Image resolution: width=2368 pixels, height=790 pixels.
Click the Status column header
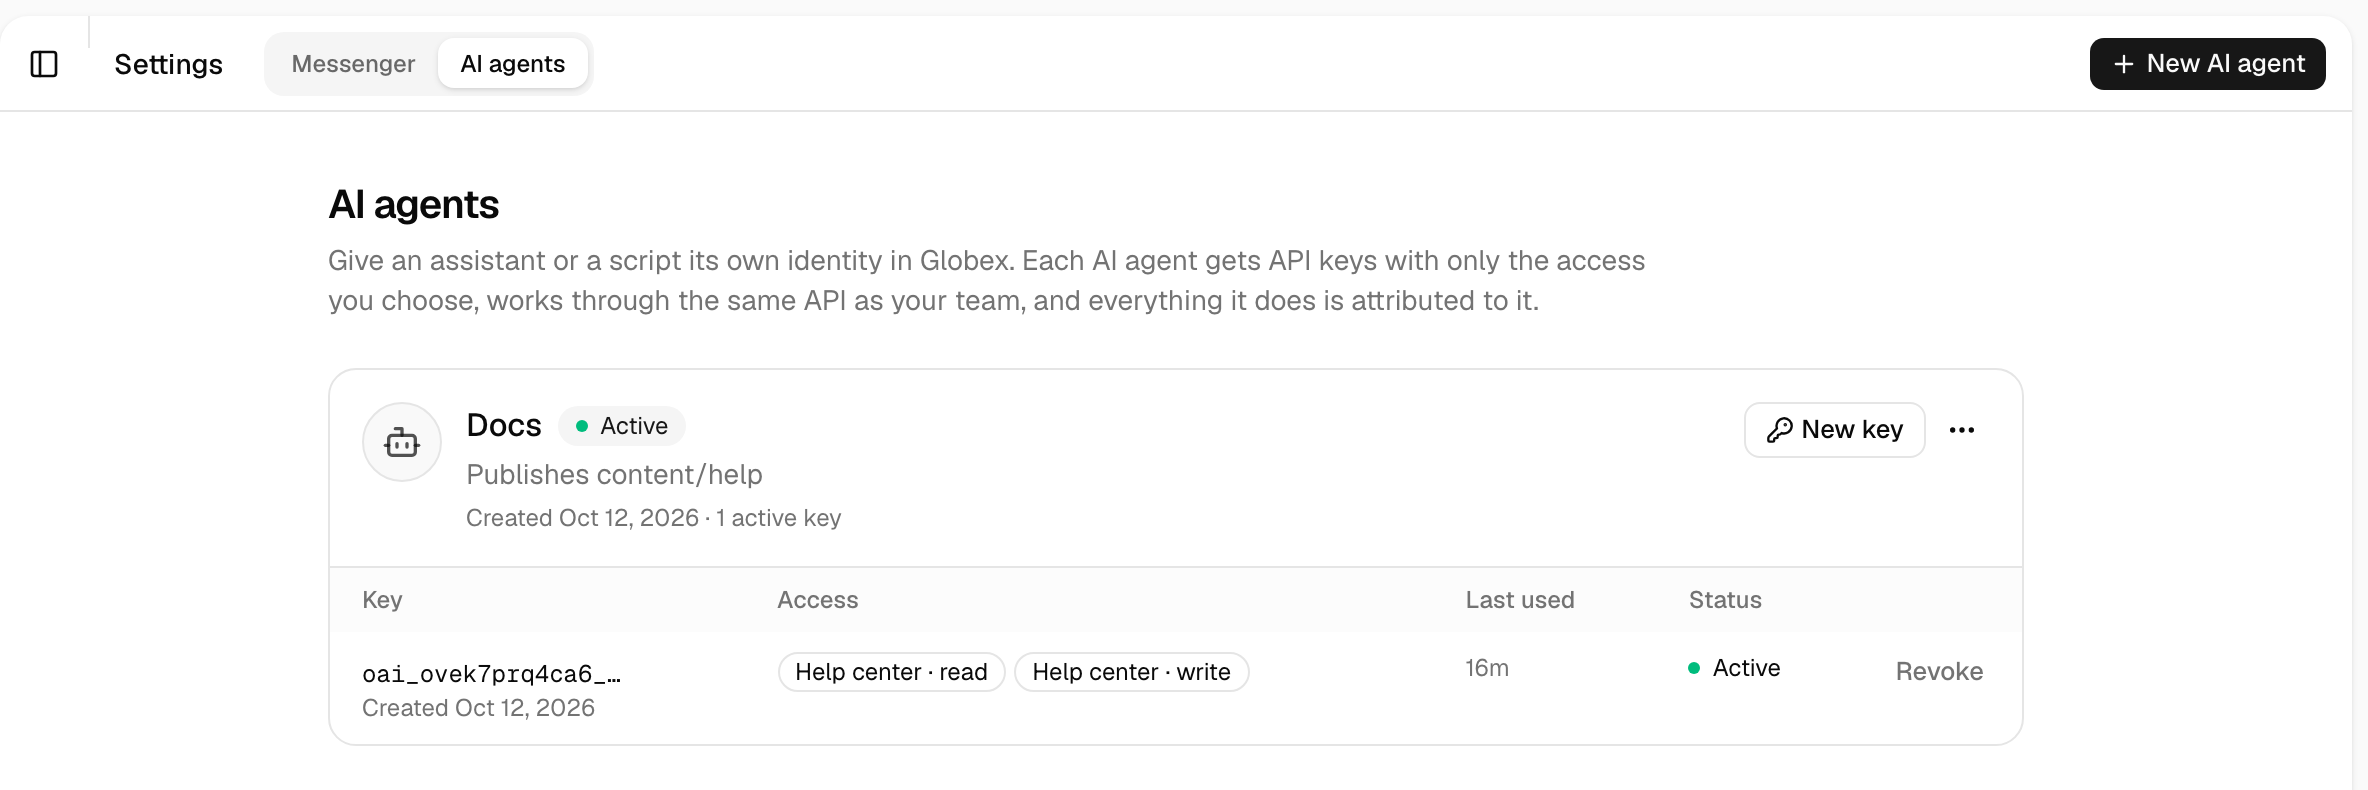tap(1725, 600)
